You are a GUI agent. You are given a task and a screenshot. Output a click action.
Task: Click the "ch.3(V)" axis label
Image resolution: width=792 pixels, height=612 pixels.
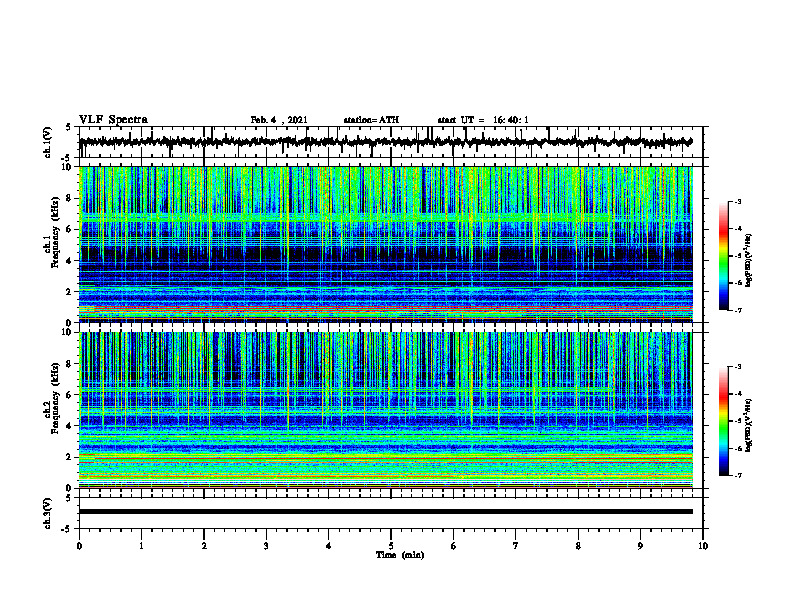point(48,513)
